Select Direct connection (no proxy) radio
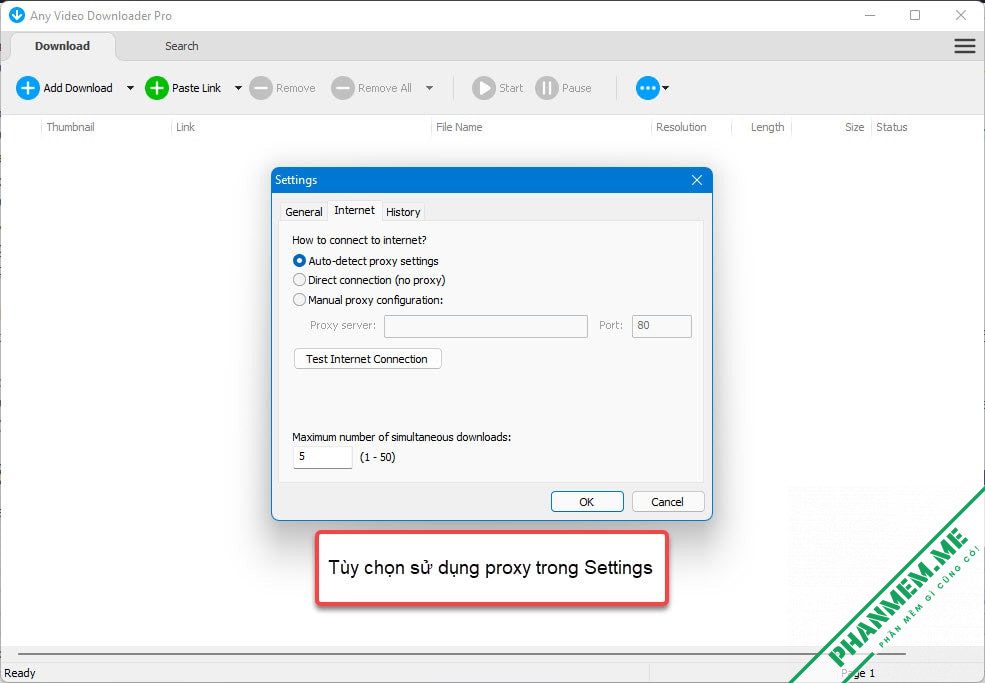985x683 pixels. tap(300, 280)
